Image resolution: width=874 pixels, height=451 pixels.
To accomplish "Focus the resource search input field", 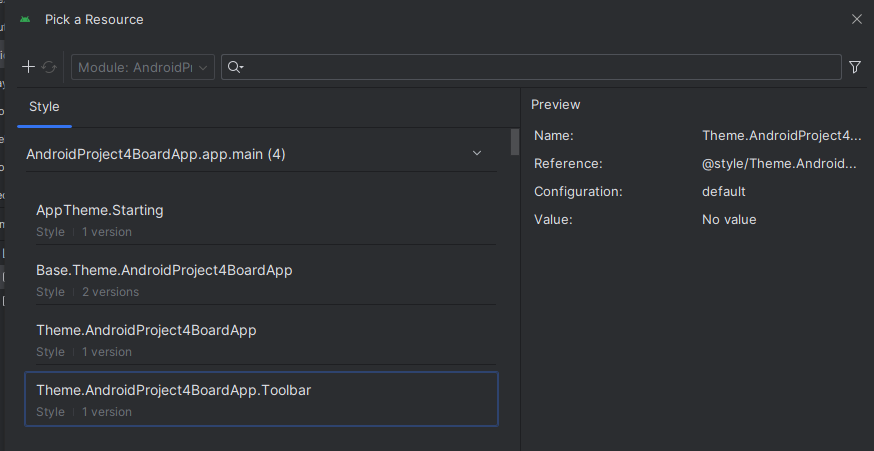I will pos(540,67).
